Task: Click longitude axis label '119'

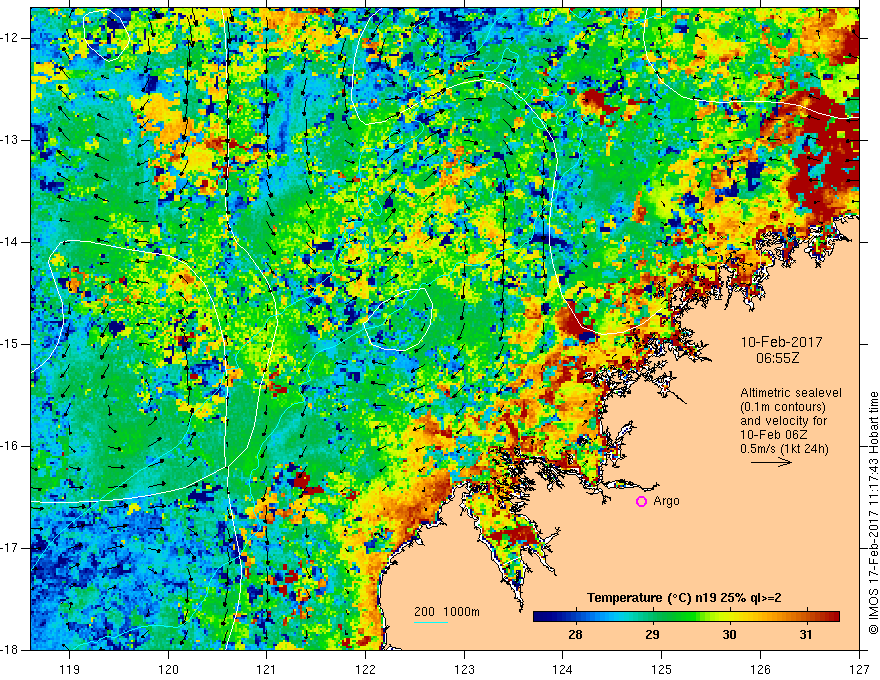Action: click(x=70, y=670)
